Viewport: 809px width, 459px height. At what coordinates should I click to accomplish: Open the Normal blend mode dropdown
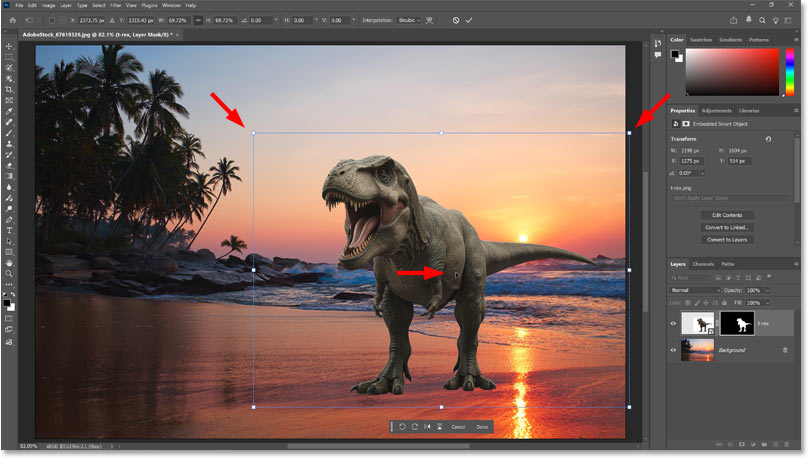[x=695, y=291]
